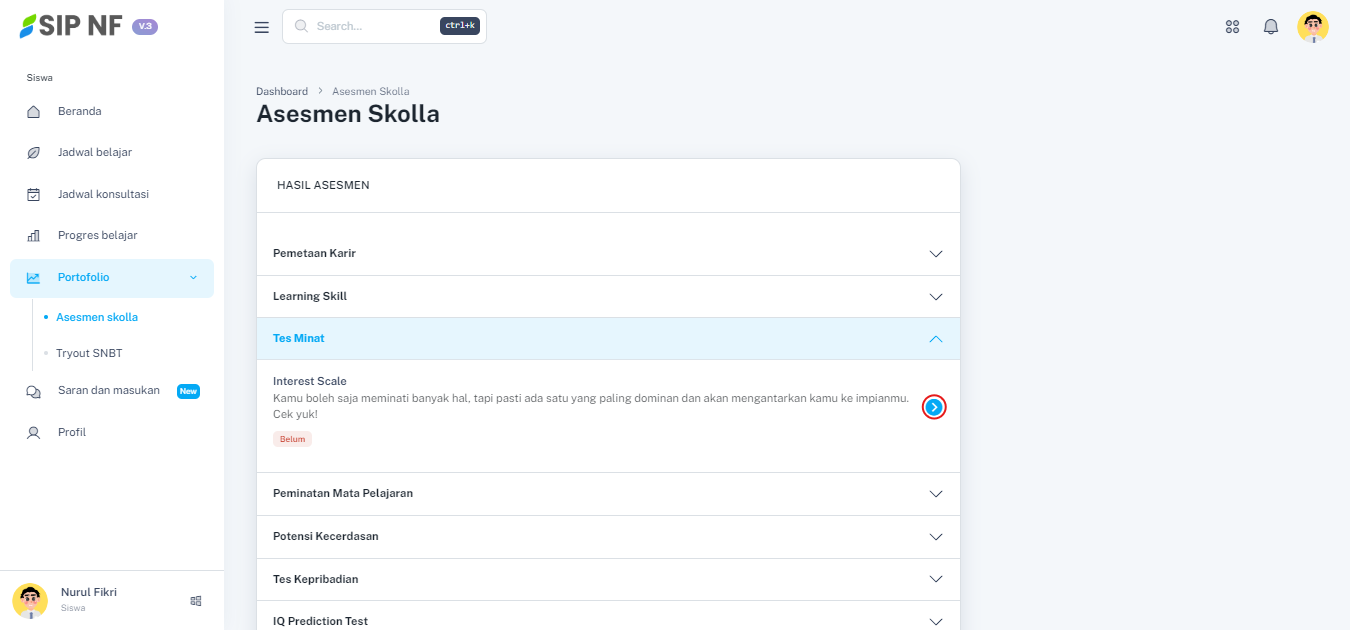Click the Beranda home icon

(34, 112)
